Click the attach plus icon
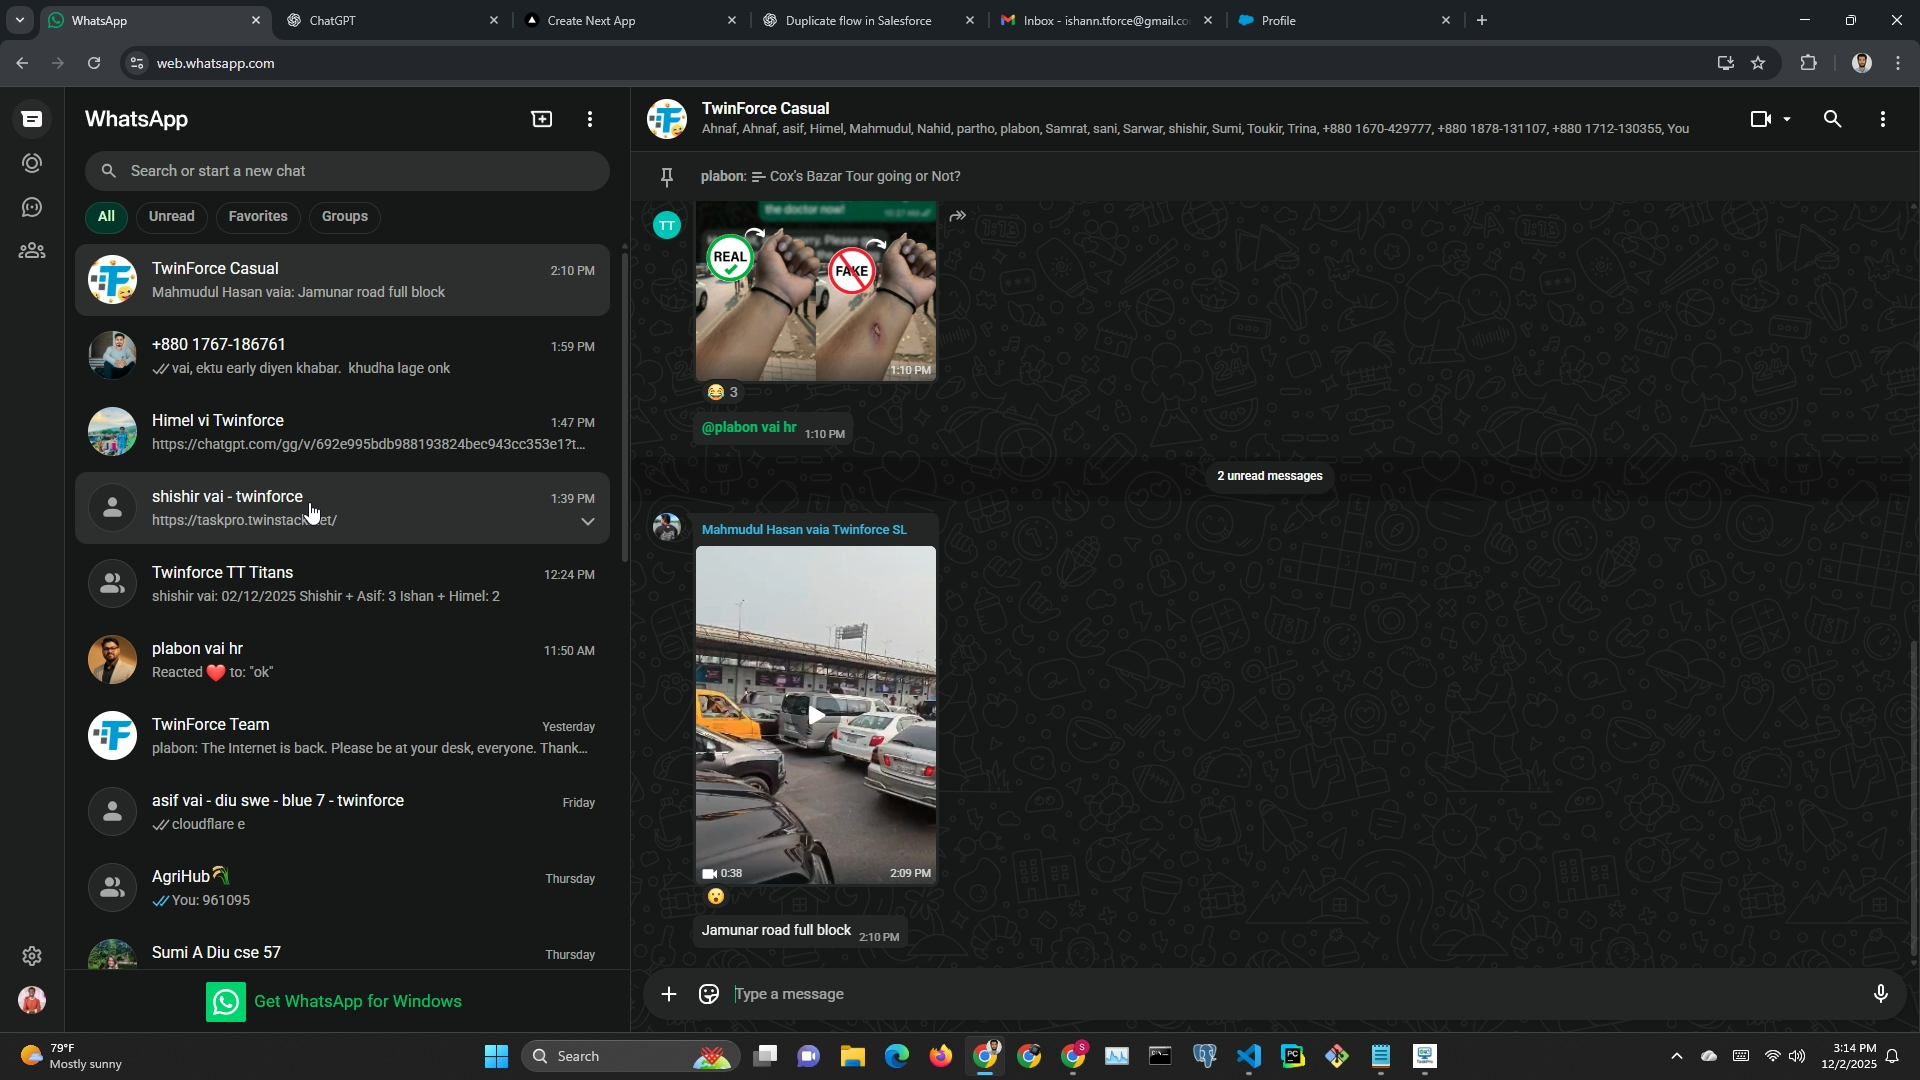The image size is (1920, 1080). (669, 994)
